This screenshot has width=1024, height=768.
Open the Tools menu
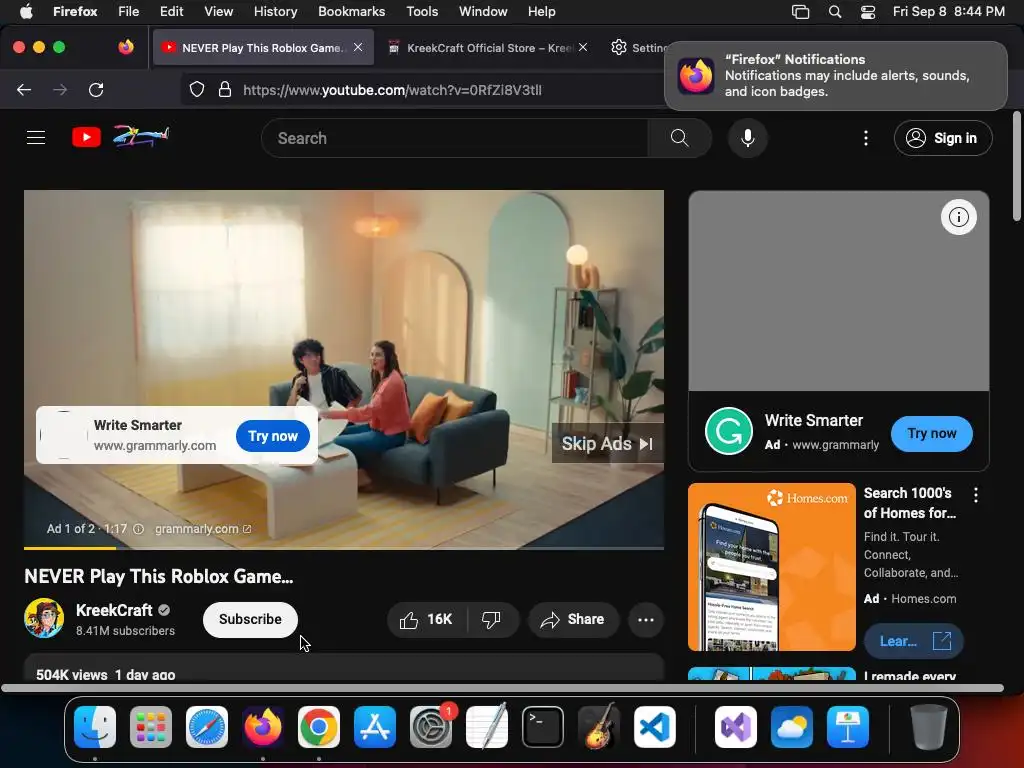422,11
